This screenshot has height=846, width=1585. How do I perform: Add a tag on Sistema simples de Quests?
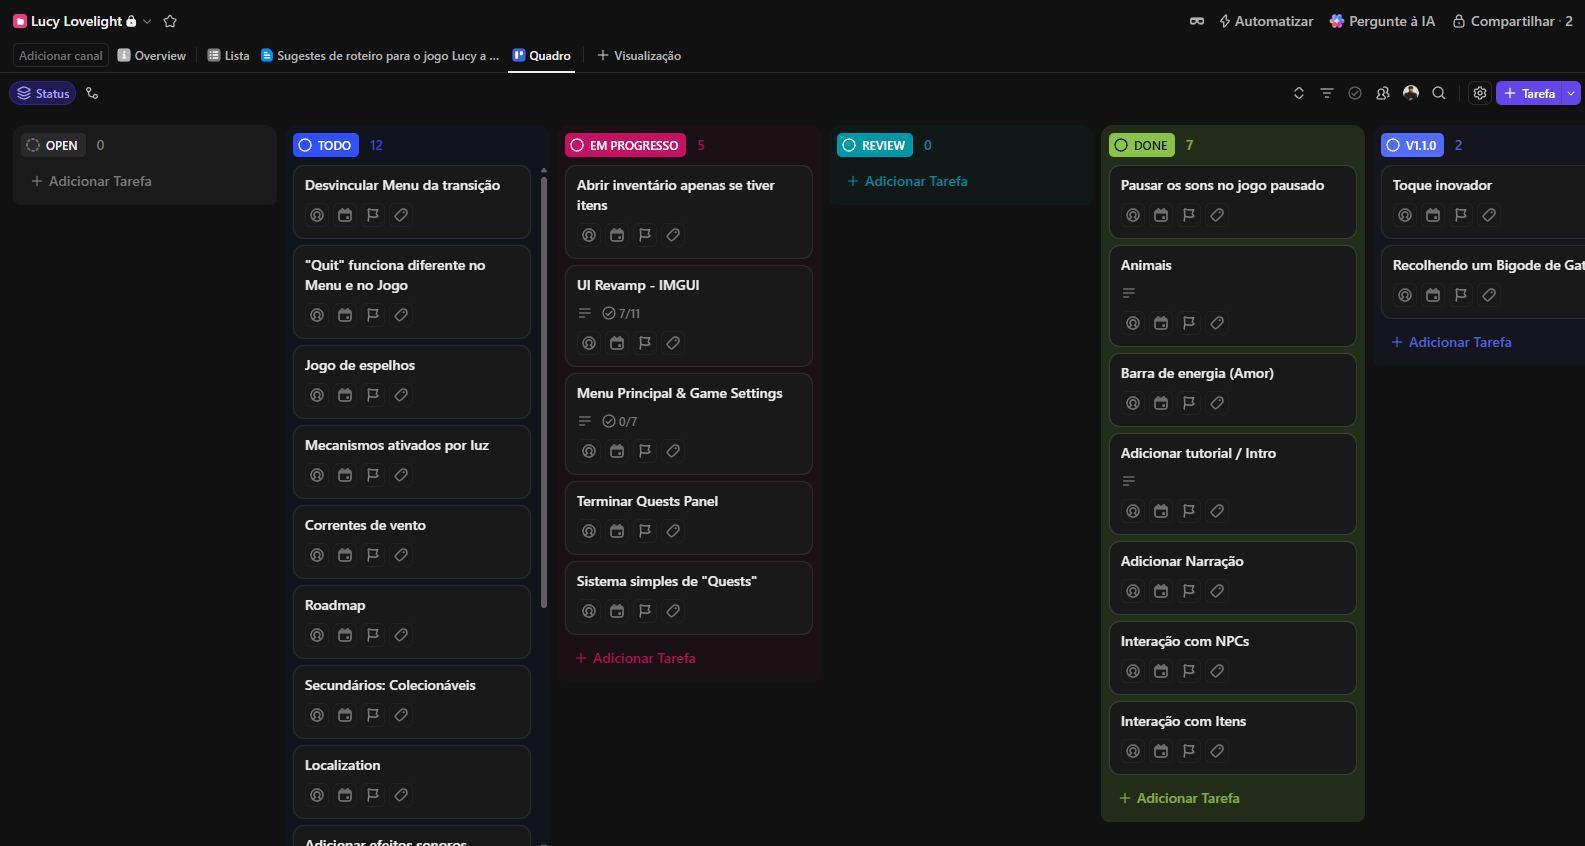(673, 611)
